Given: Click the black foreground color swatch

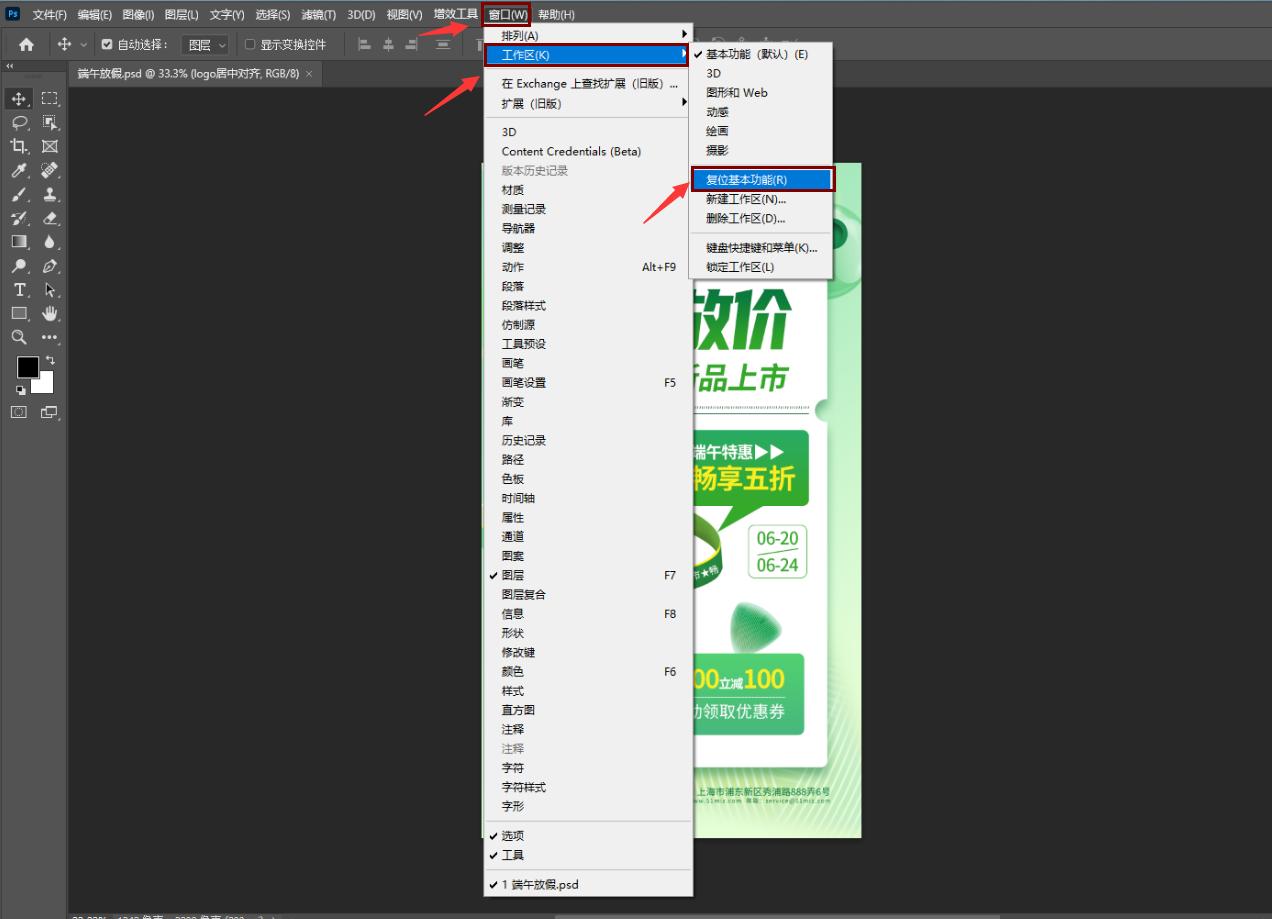Looking at the screenshot, I should (x=27, y=367).
